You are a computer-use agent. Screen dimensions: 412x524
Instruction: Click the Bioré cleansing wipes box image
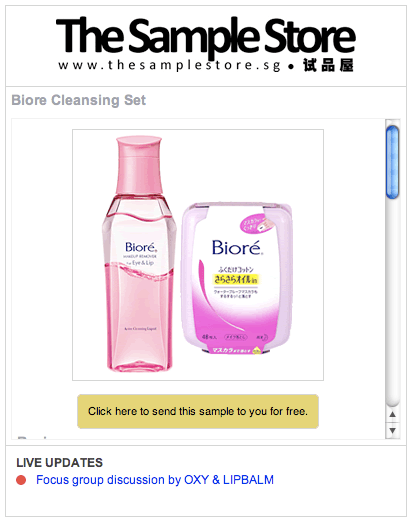tap(237, 278)
